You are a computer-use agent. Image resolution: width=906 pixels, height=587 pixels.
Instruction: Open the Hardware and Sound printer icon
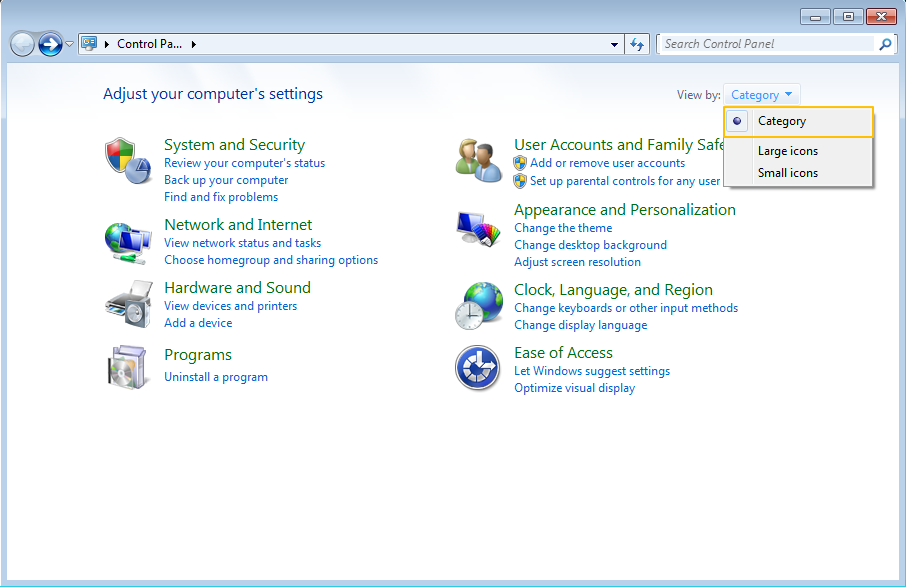click(129, 304)
